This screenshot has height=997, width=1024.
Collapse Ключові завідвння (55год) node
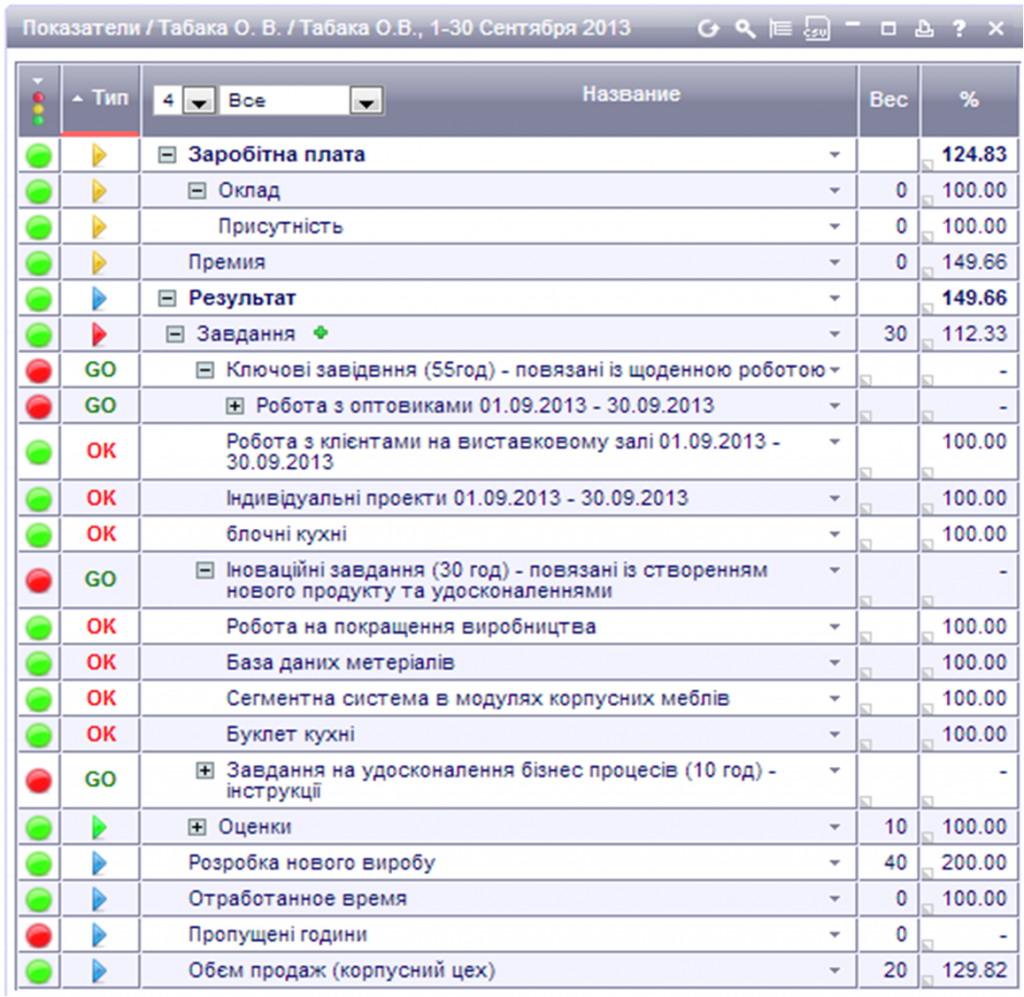coord(204,370)
